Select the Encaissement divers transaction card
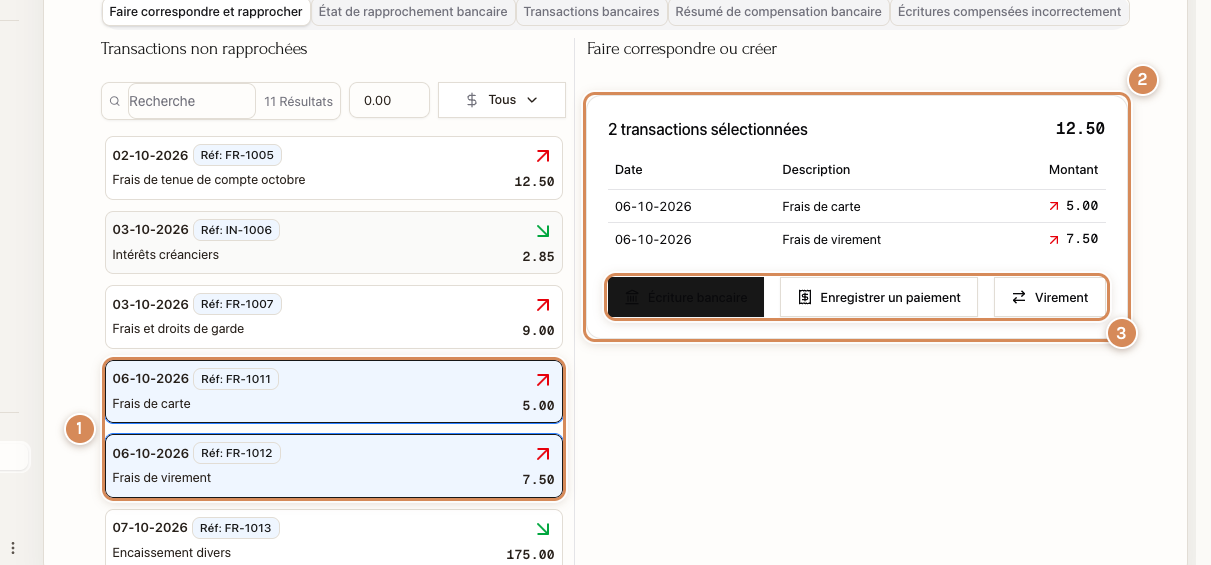 (334, 537)
